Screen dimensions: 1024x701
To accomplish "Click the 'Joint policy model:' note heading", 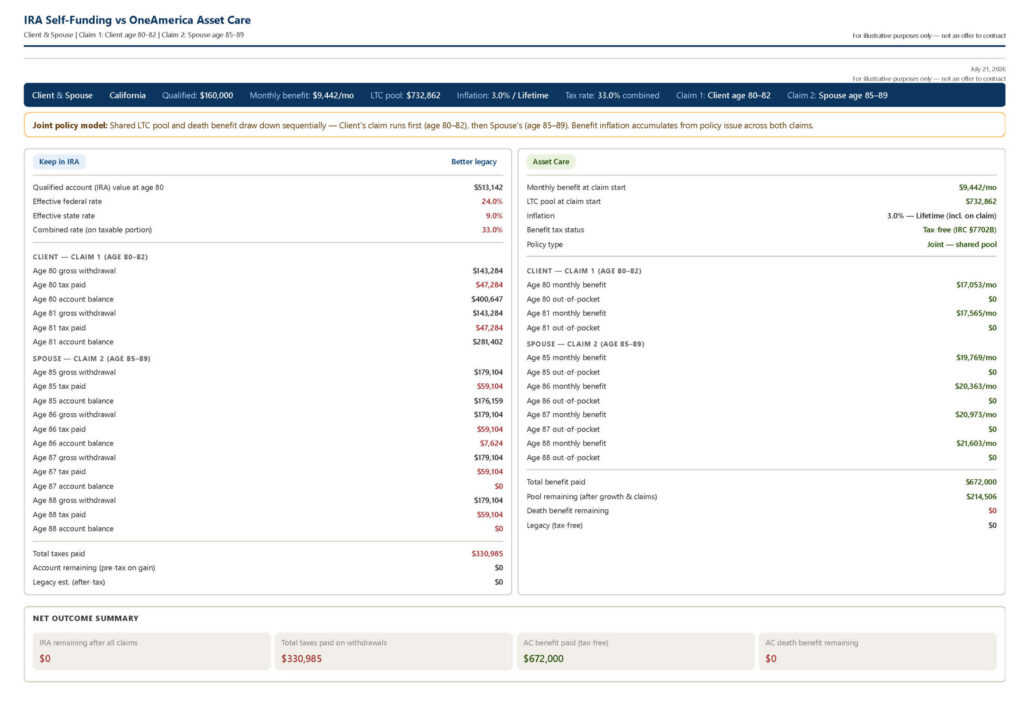I will (x=70, y=125).
